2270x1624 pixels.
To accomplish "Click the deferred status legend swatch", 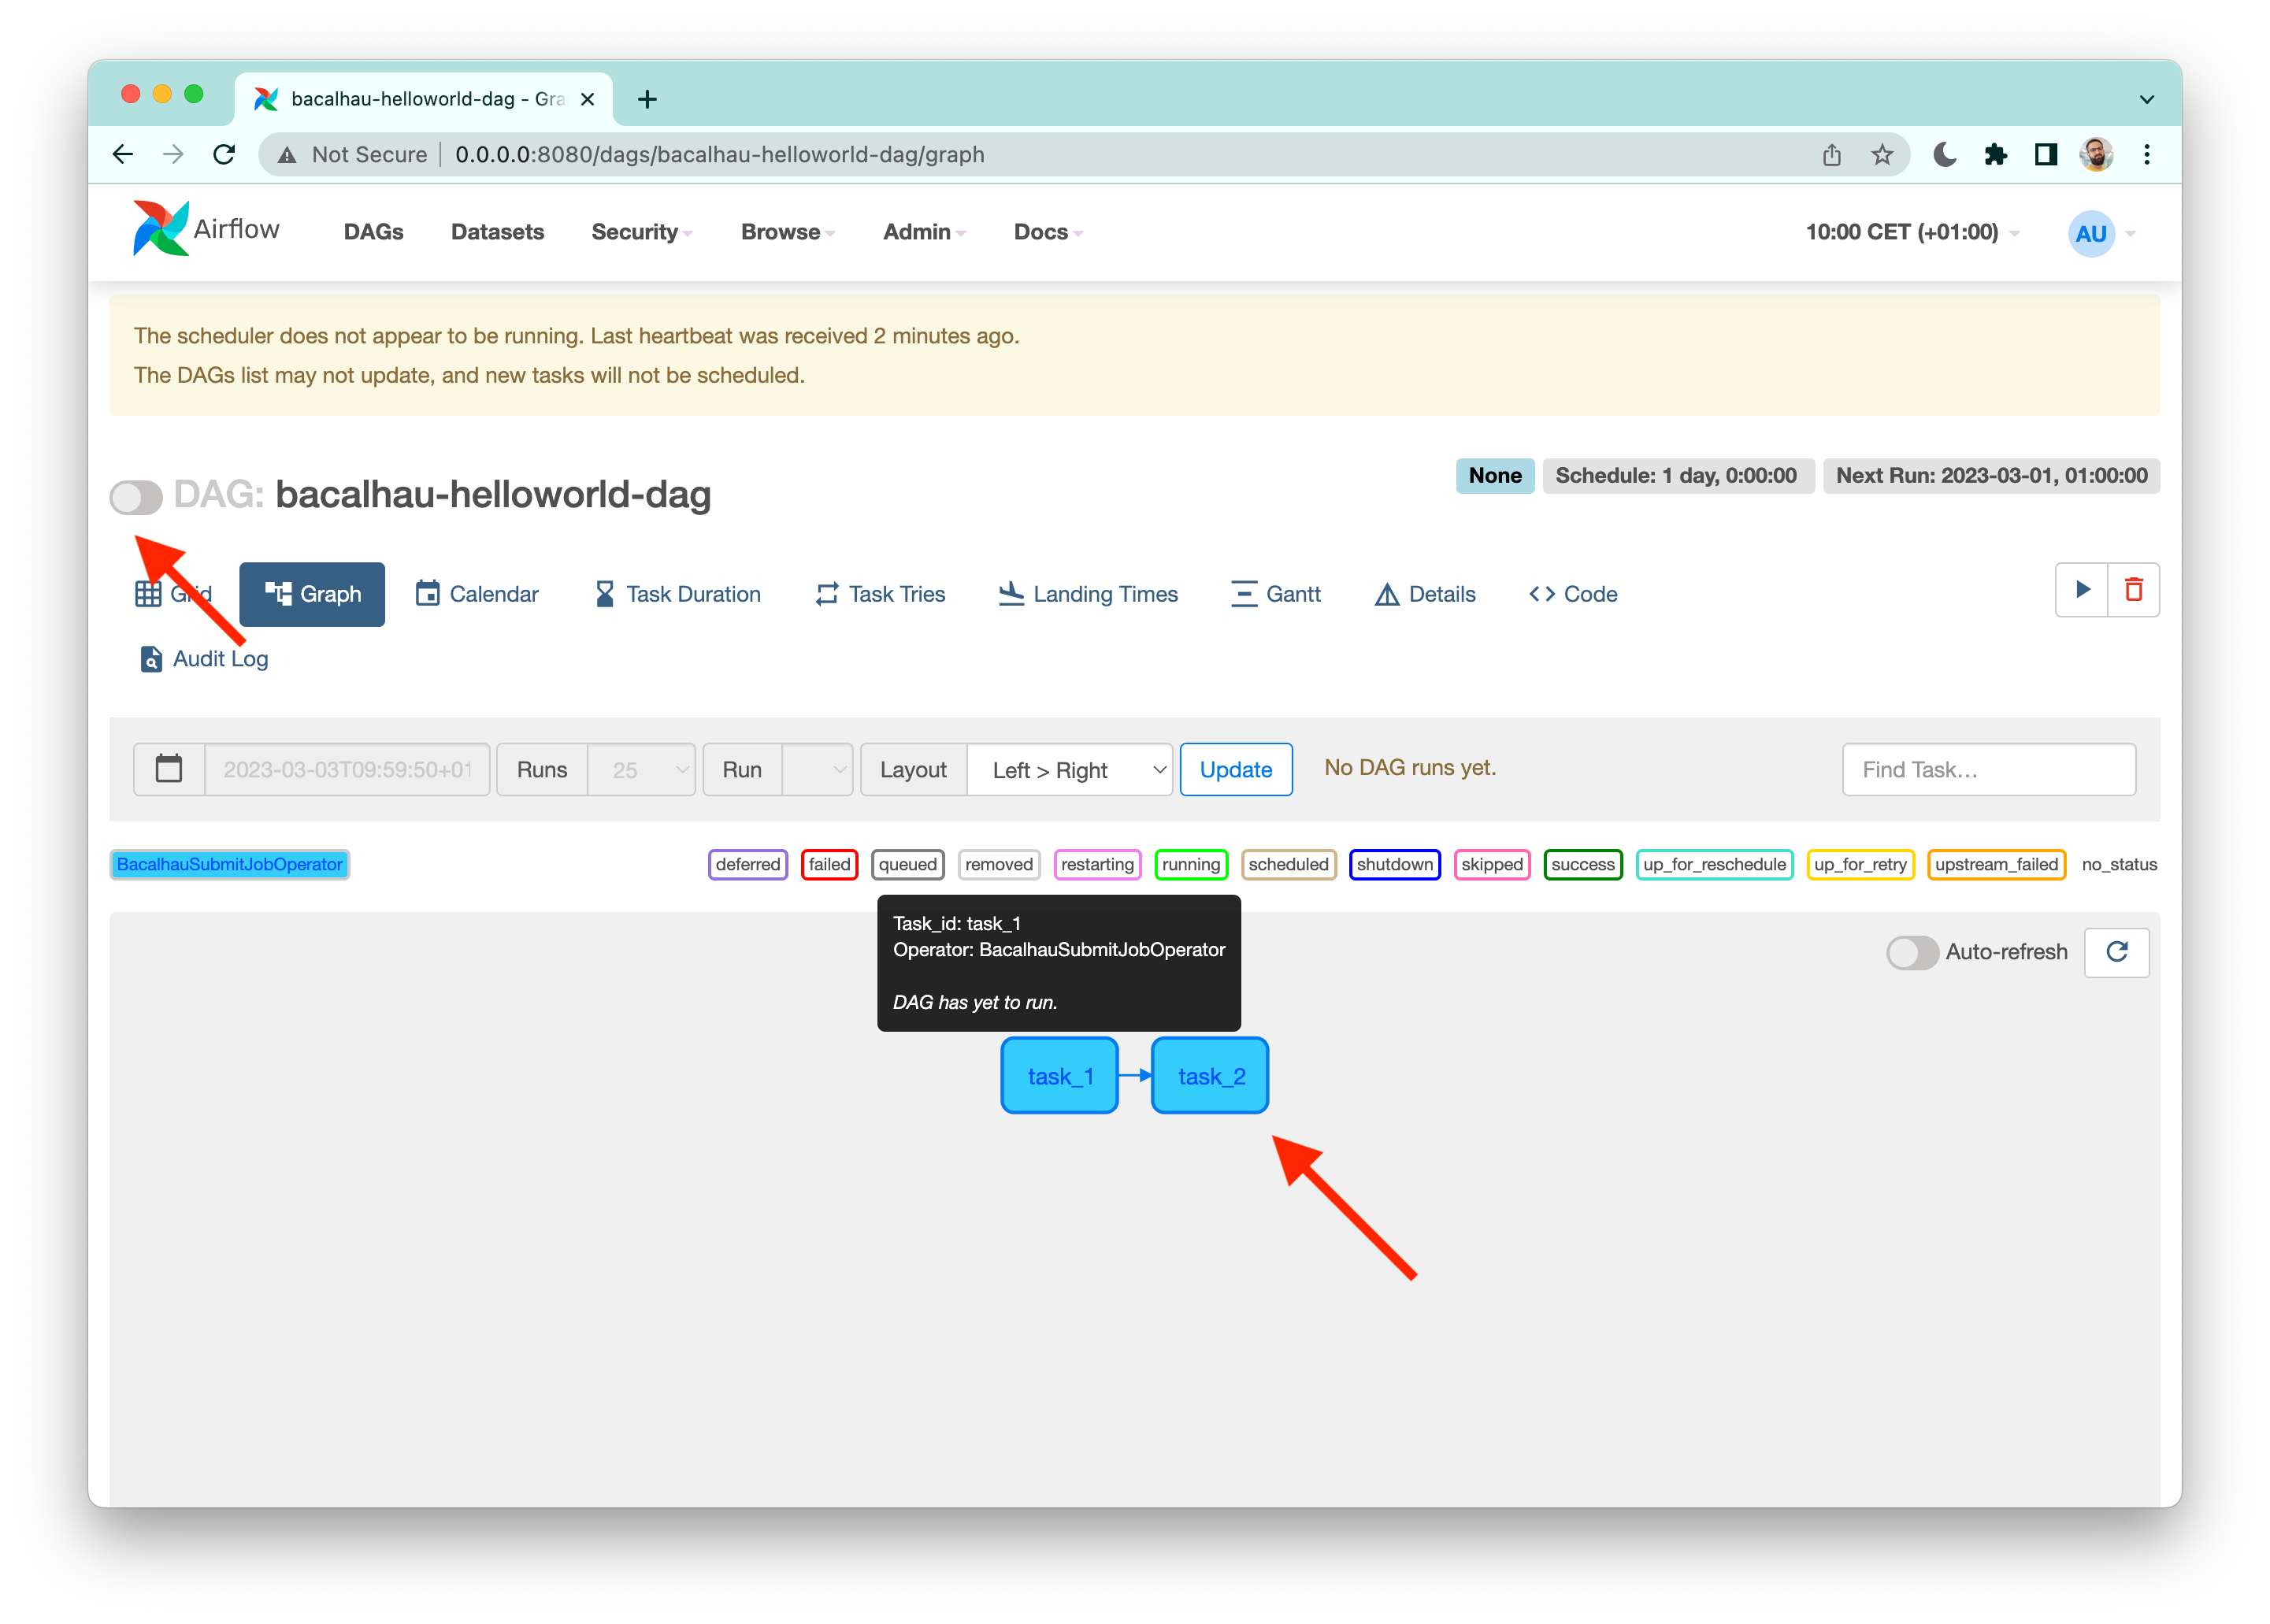I will click(x=747, y=864).
